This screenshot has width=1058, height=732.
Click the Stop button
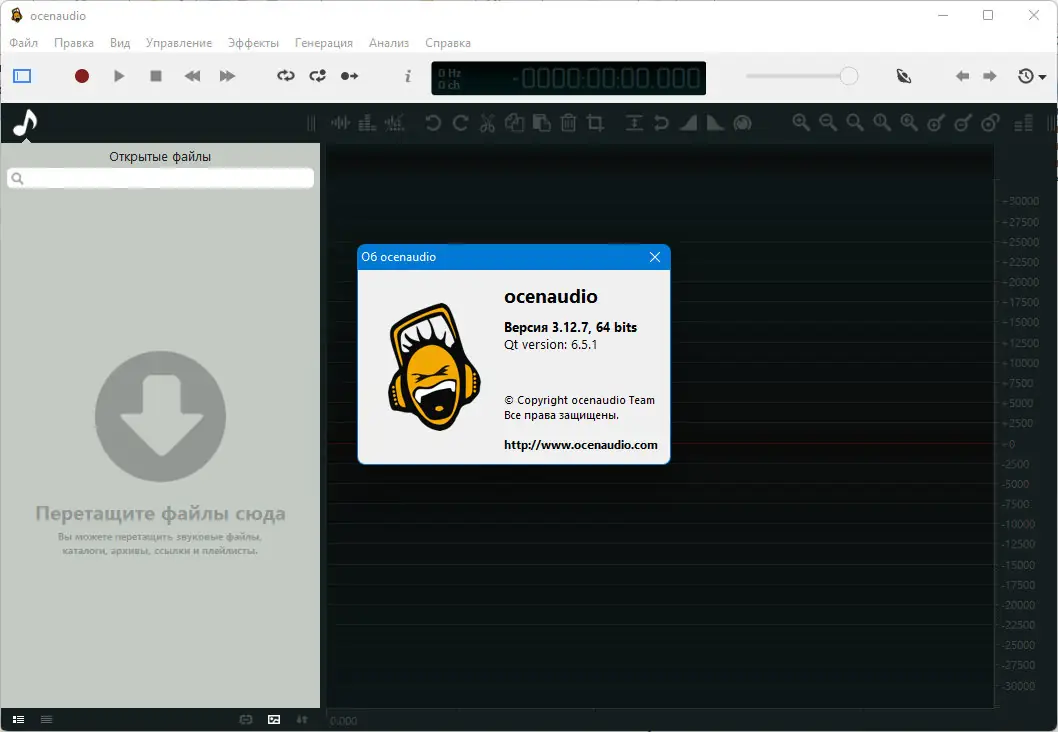tap(156, 76)
